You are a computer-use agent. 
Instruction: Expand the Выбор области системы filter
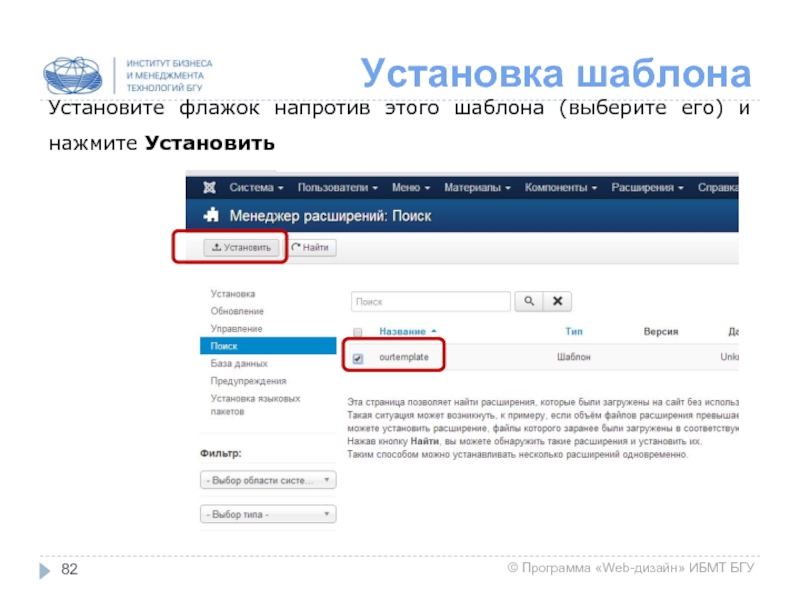point(268,480)
